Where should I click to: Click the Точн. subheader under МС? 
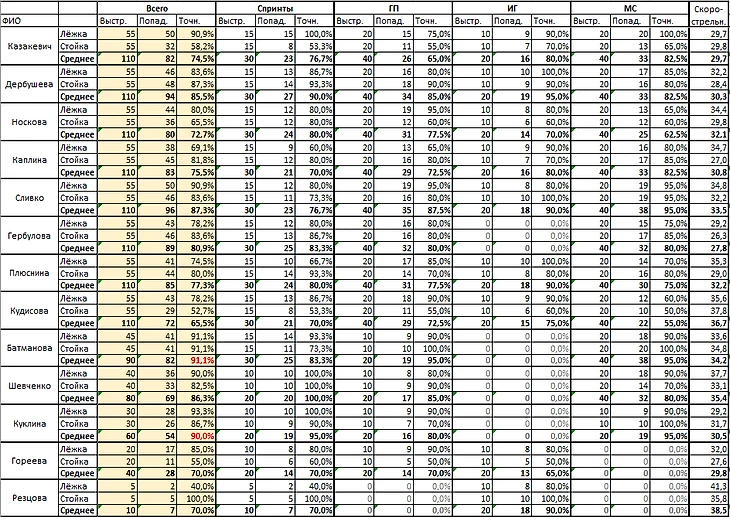(x=669, y=21)
